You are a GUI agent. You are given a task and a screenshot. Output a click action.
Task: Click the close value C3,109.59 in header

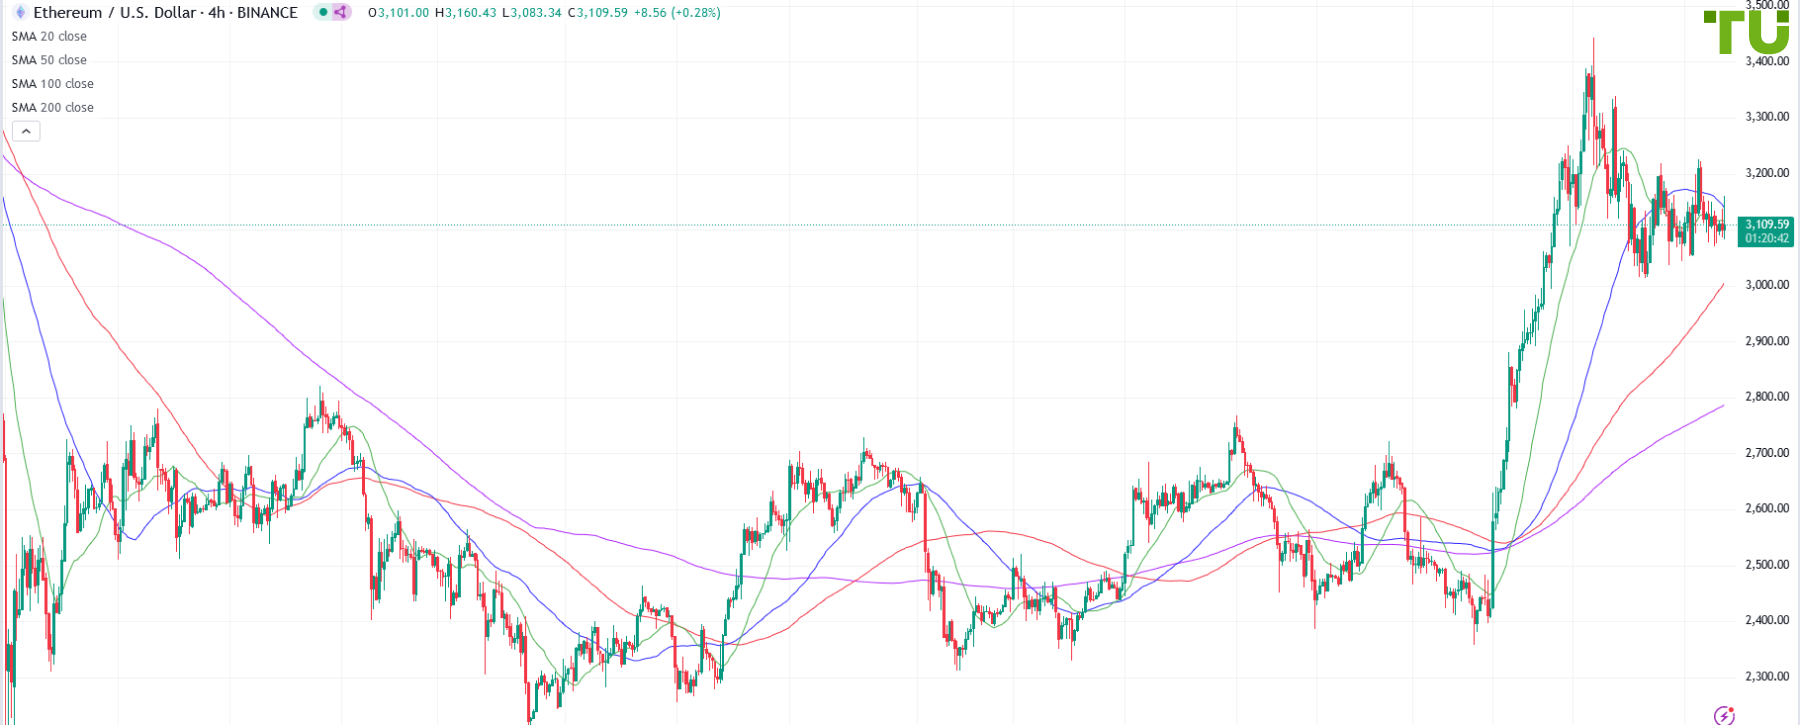click(x=597, y=13)
